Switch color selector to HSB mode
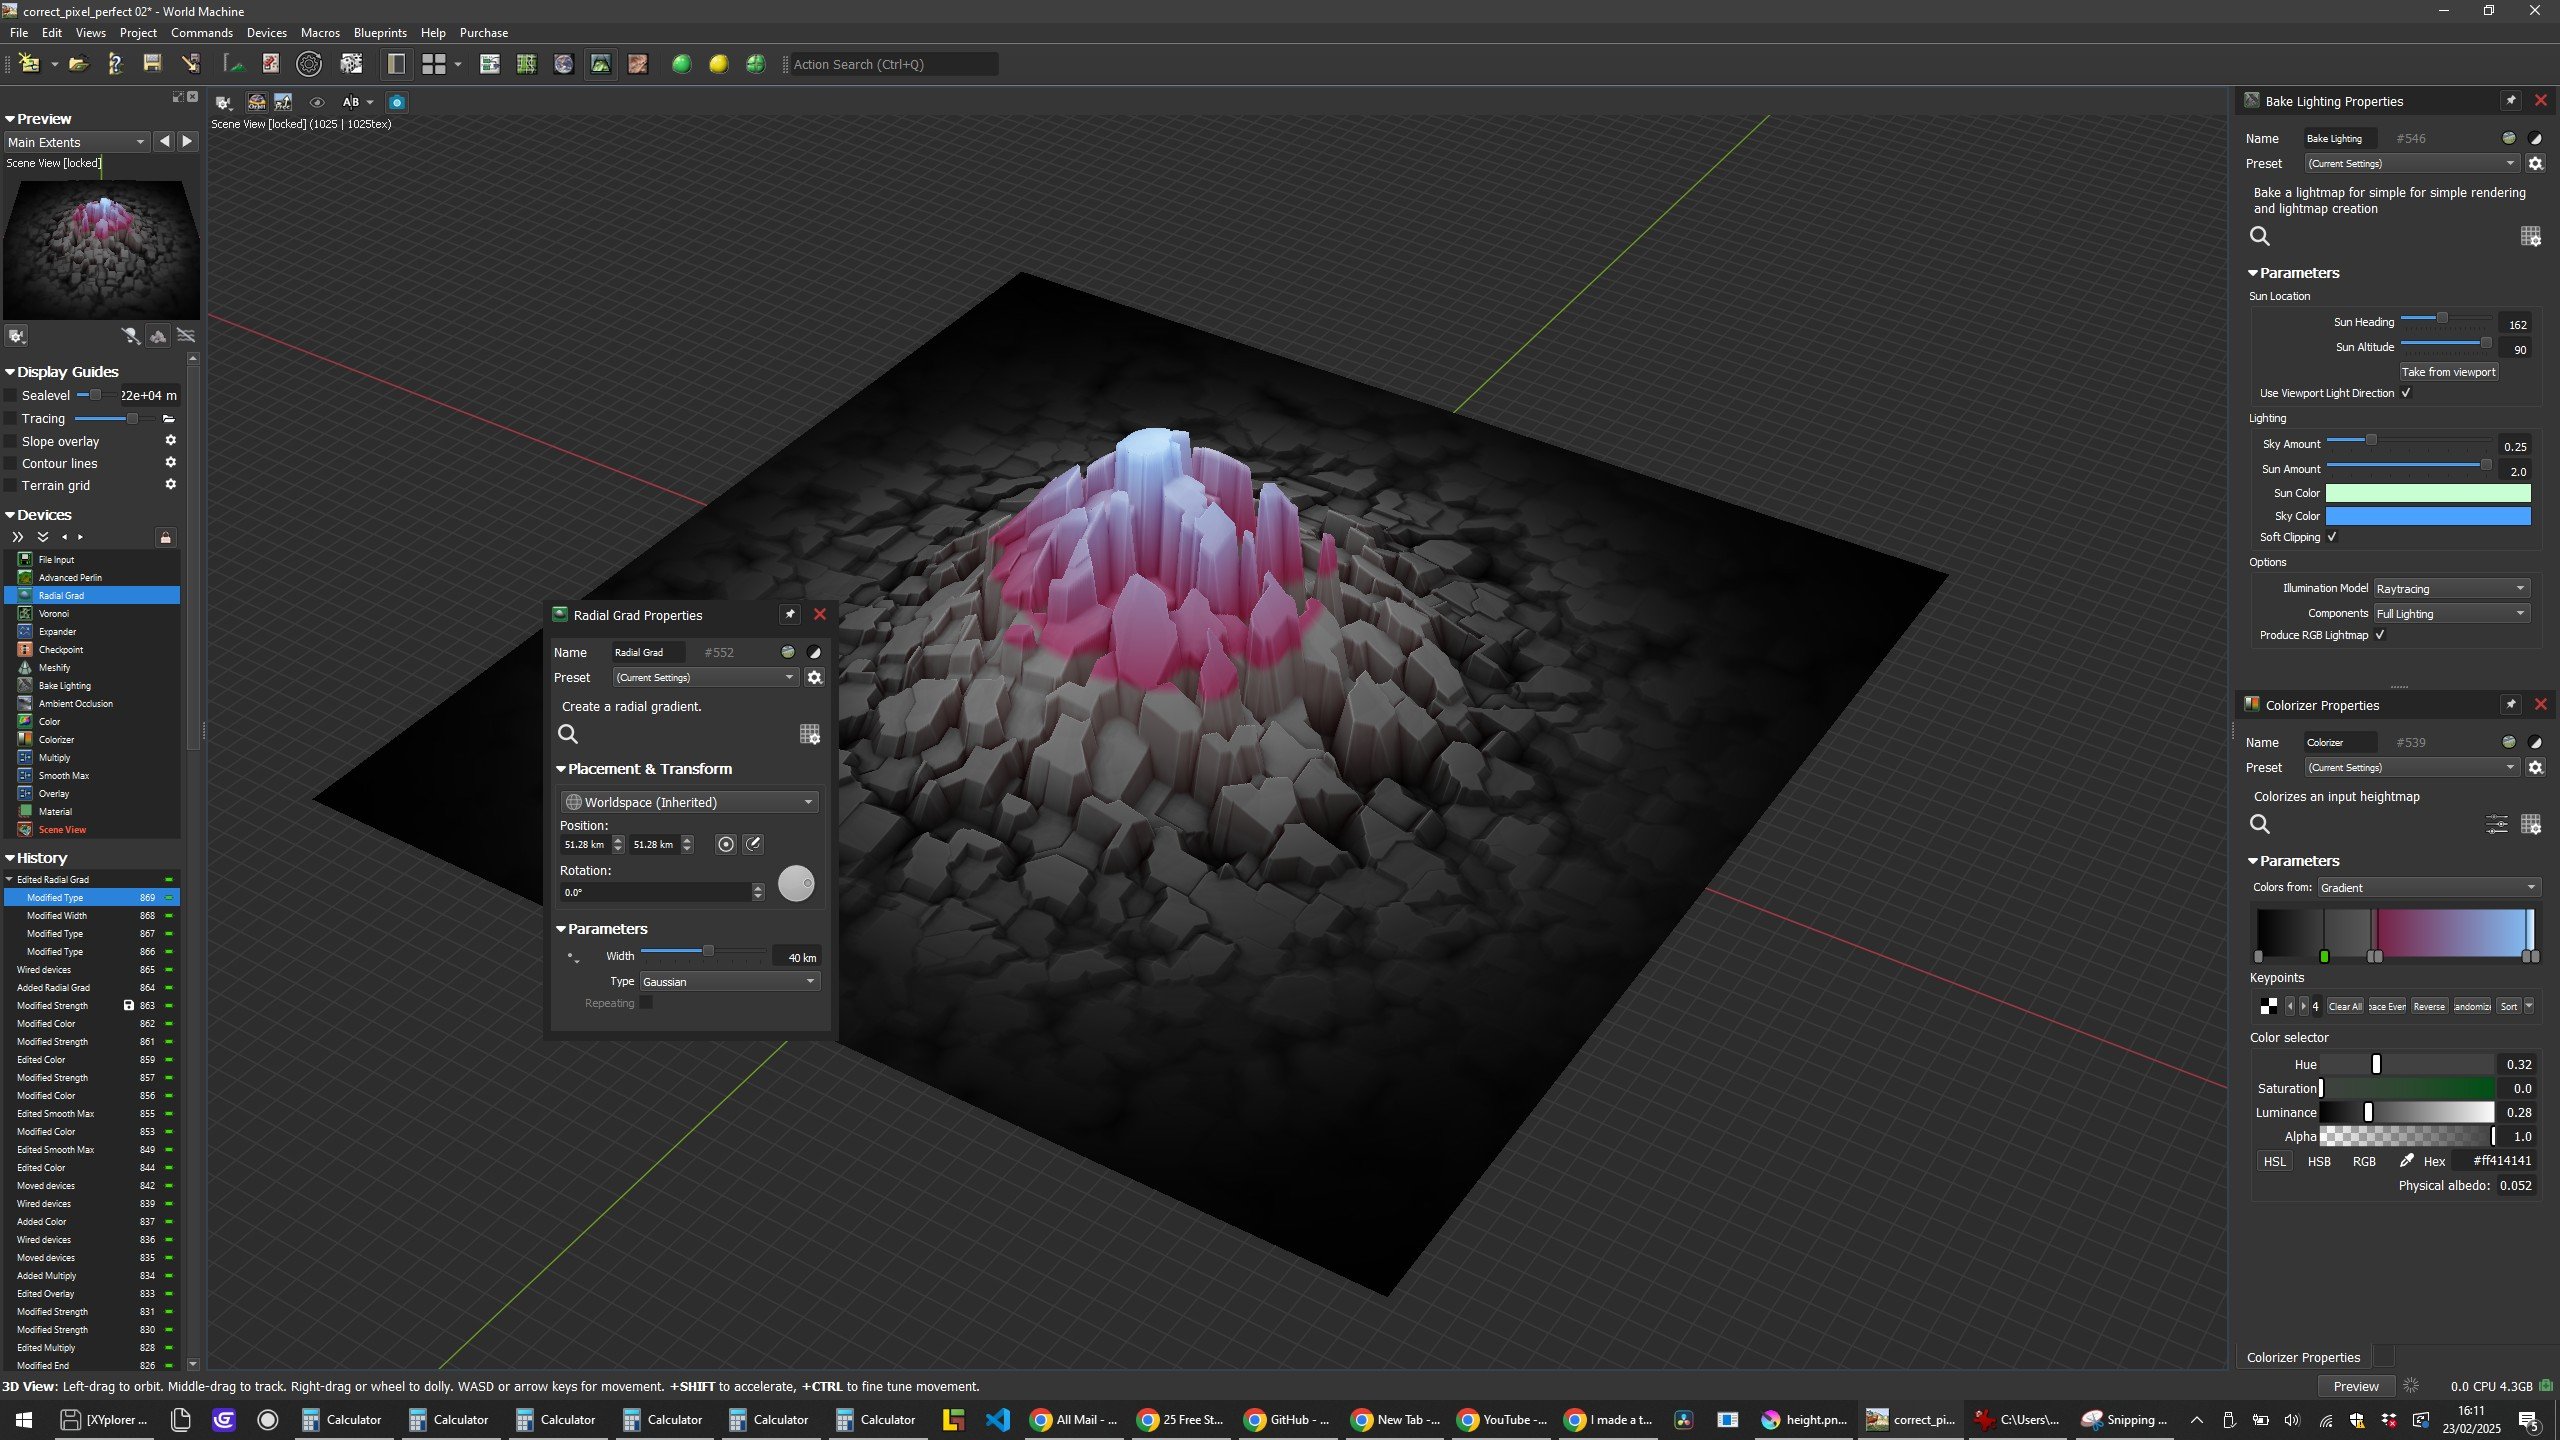Viewport: 2560px width, 1440px height. 2318,1161
